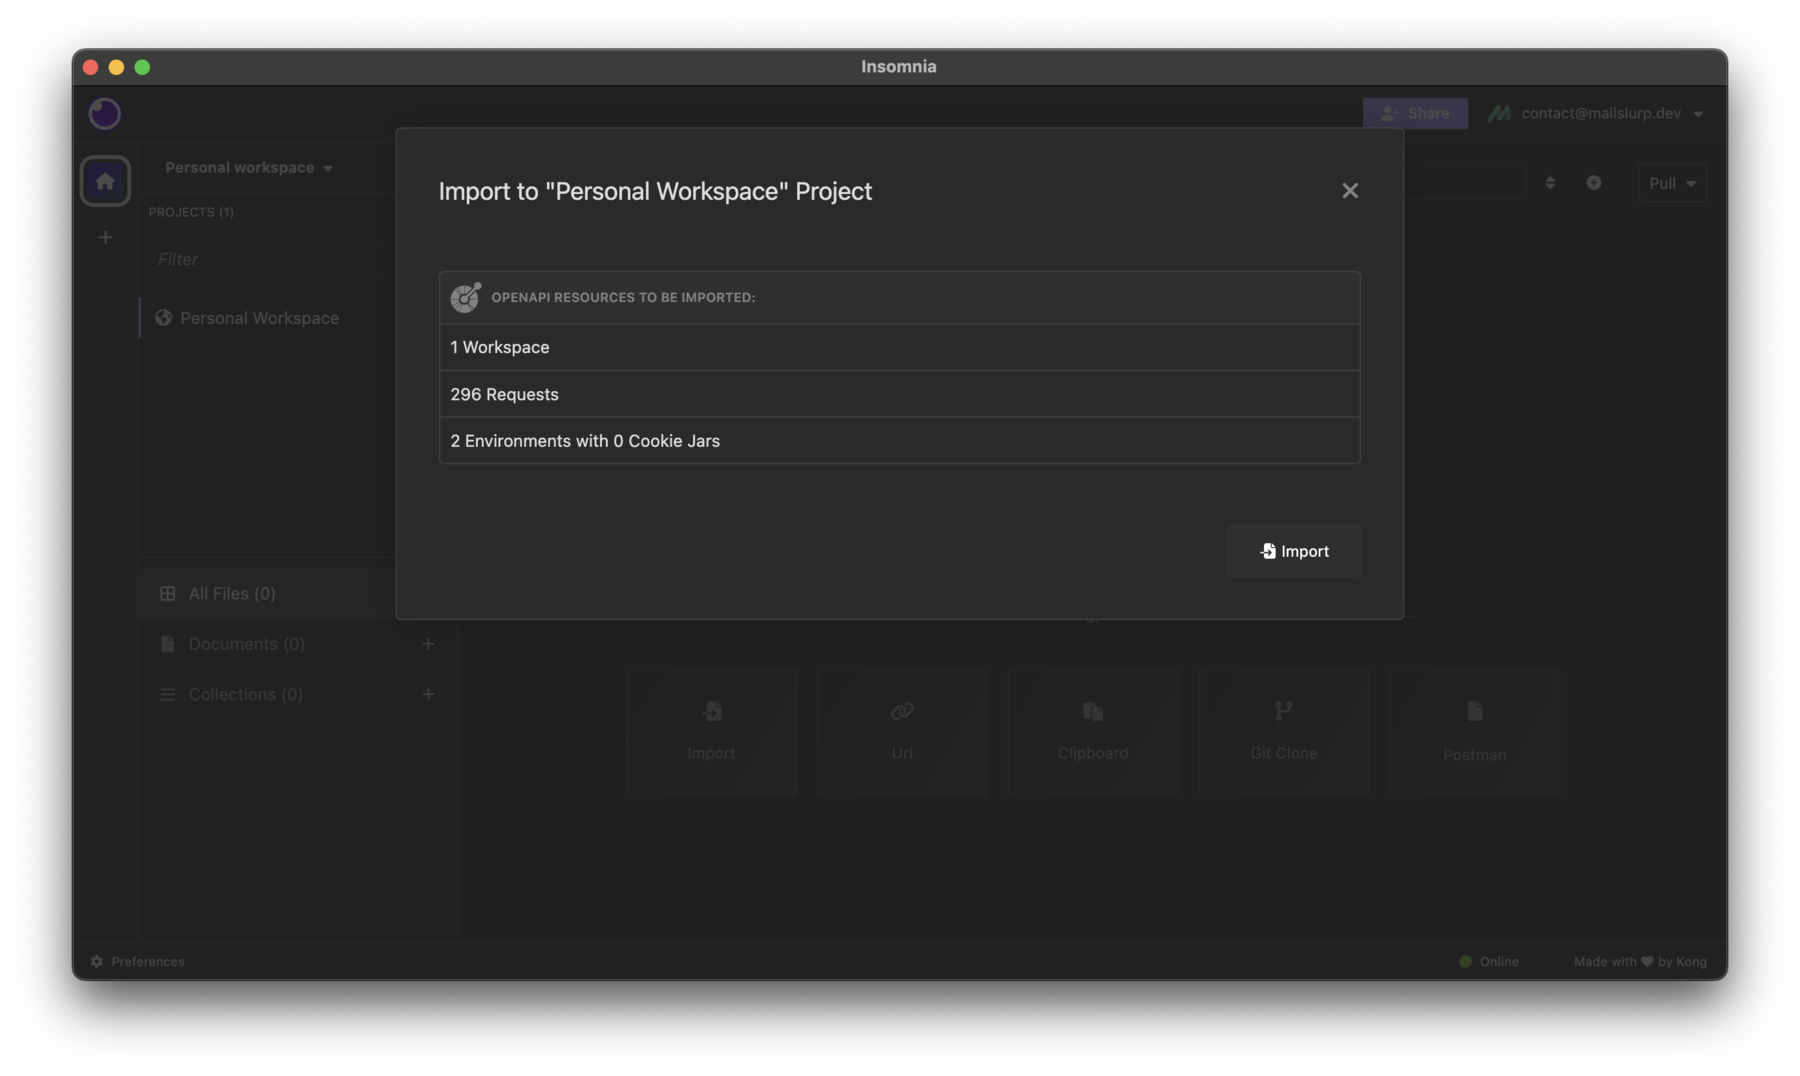Add a new collection with plus icon
Viewport: 1800px width, 1076px height.
coord(428,695)
